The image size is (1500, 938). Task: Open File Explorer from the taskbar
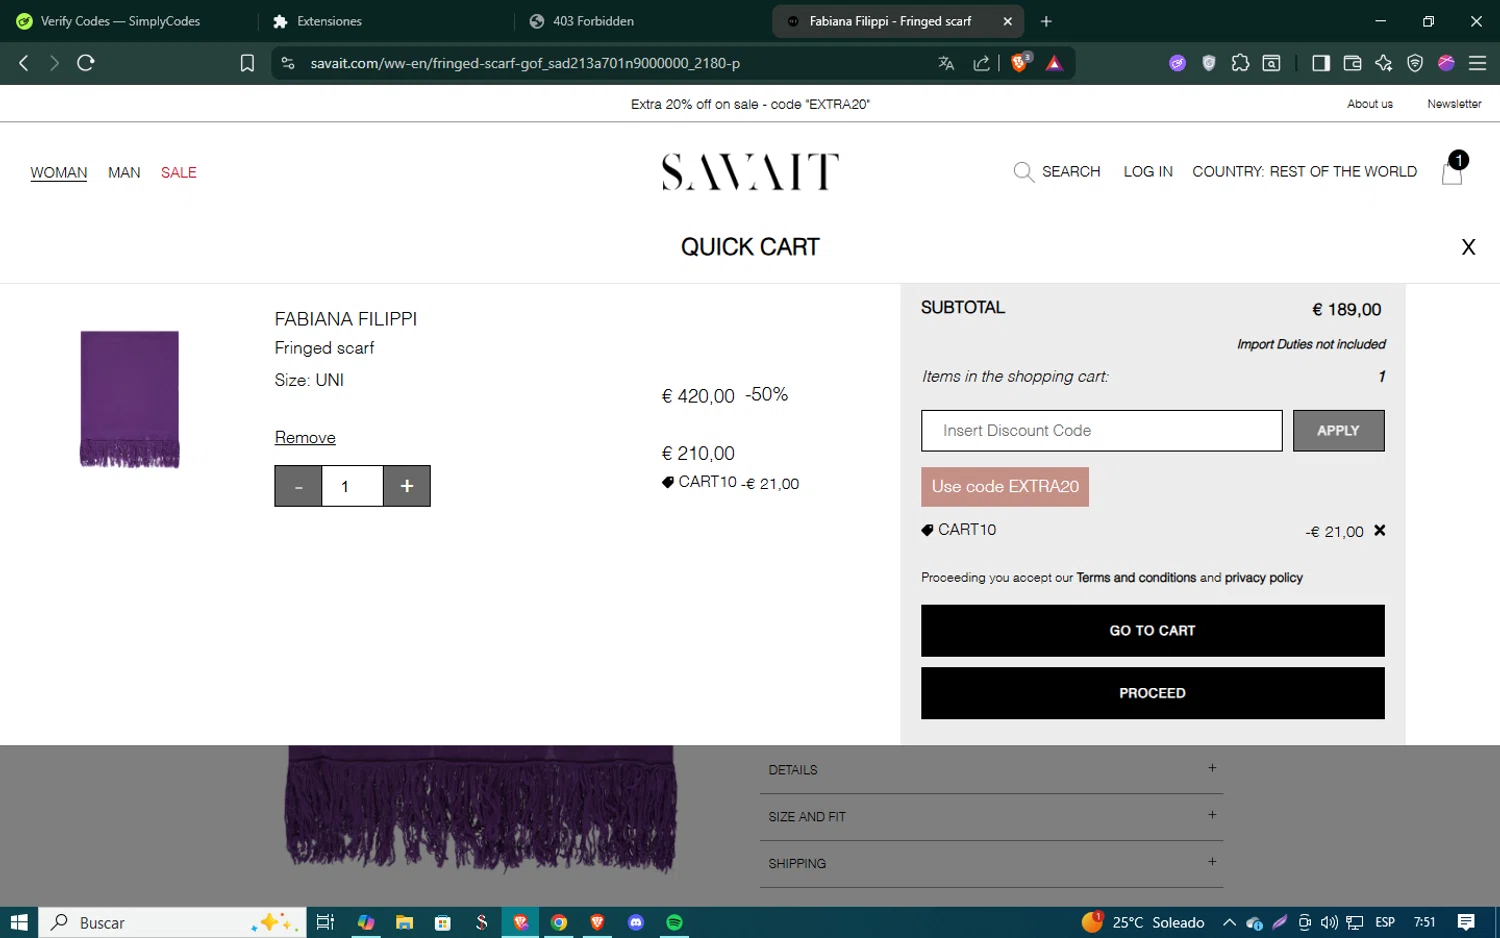(x=404, y=922)
